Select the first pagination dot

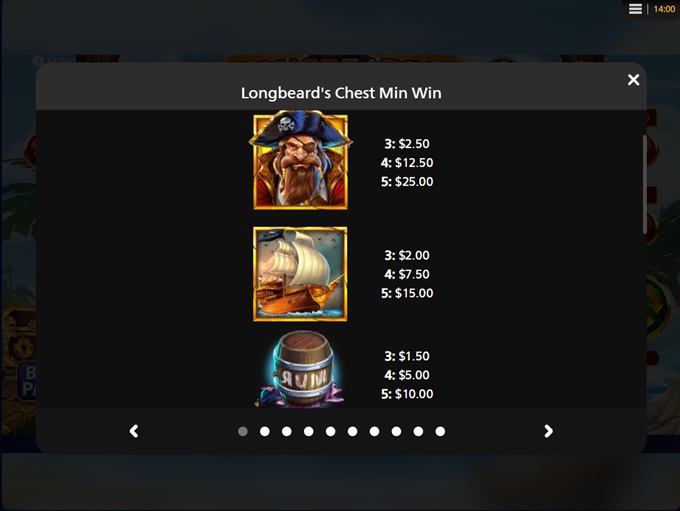point(243,431)
